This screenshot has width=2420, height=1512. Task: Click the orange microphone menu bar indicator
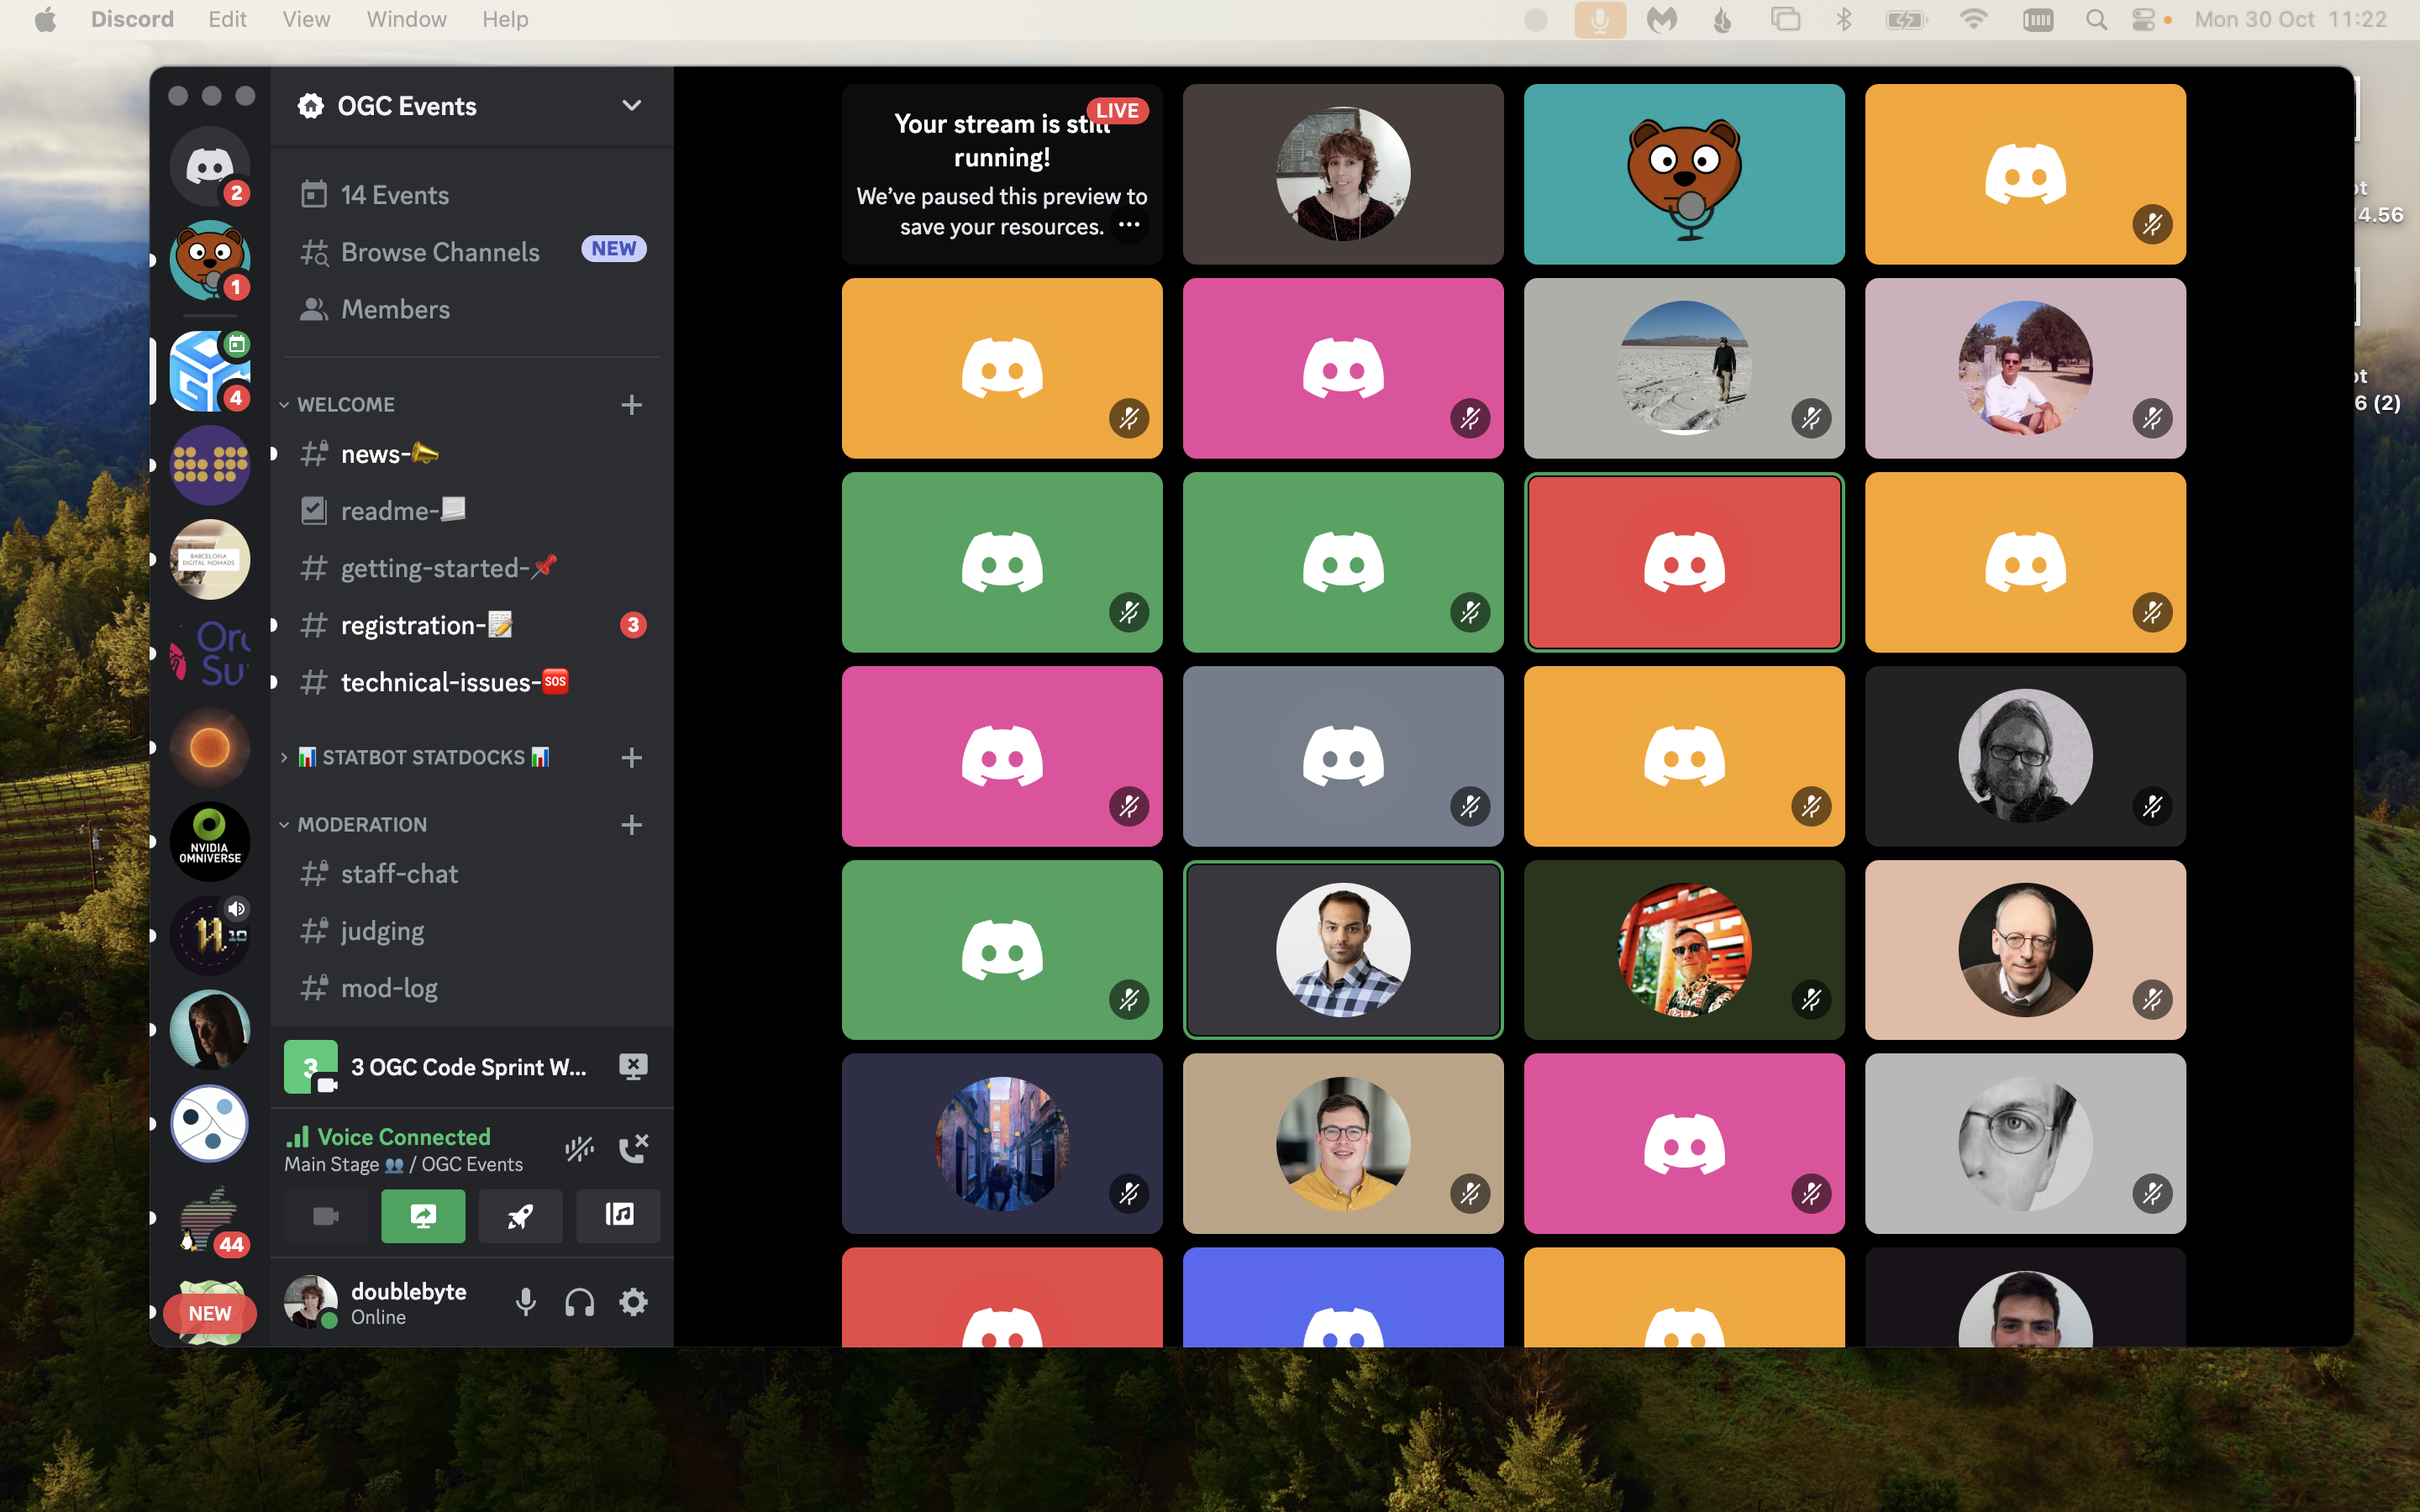[x=1600, y=20]
